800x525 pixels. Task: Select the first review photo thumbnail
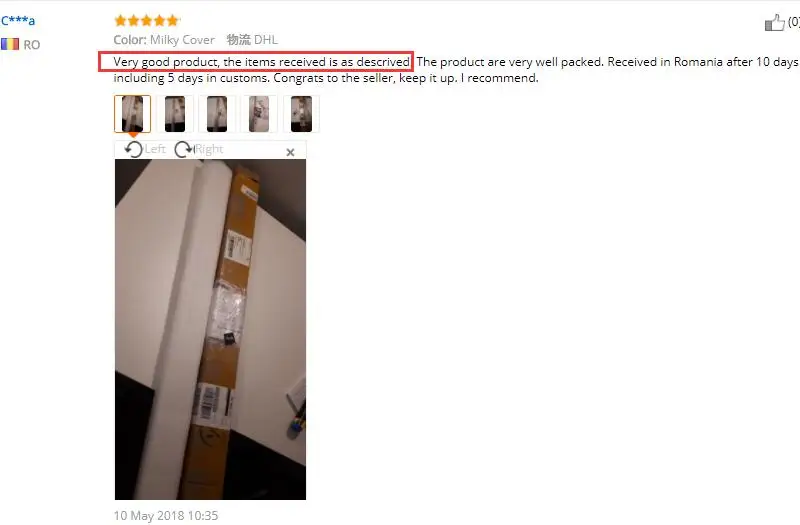[x=133, y=114]
